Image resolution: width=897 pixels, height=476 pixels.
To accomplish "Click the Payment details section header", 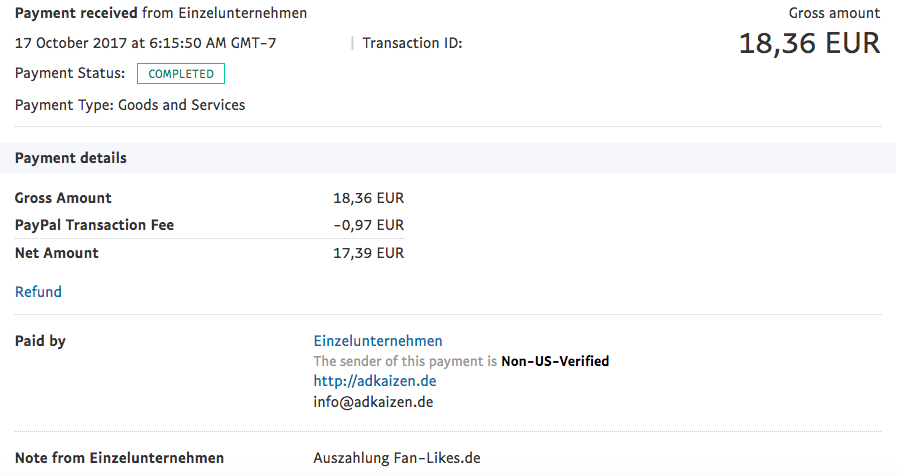I will click(71, 158).
